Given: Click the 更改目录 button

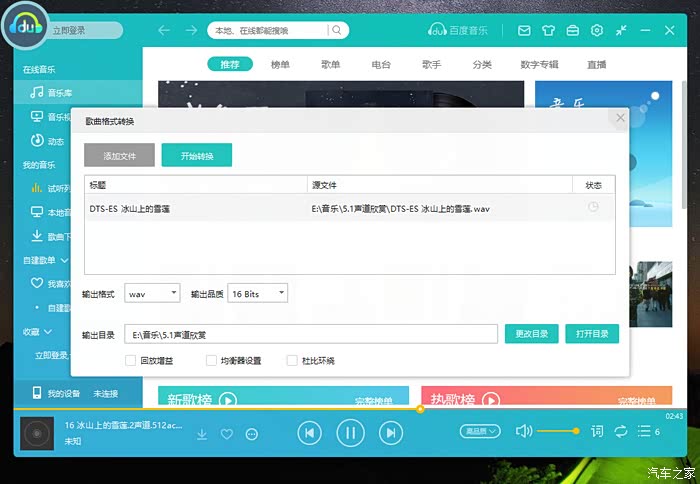Looking at the screenshot, I should coord(531,333).
